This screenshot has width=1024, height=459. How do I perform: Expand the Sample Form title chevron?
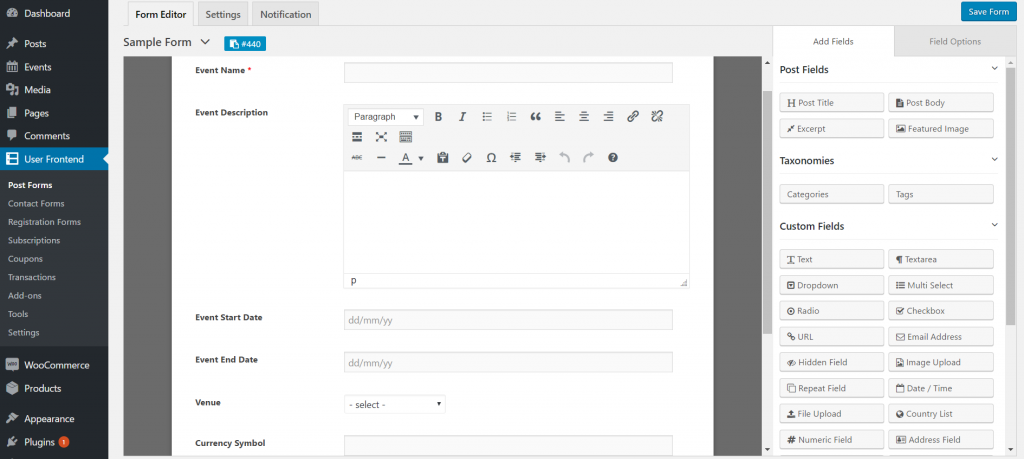(x=205, y=42)
